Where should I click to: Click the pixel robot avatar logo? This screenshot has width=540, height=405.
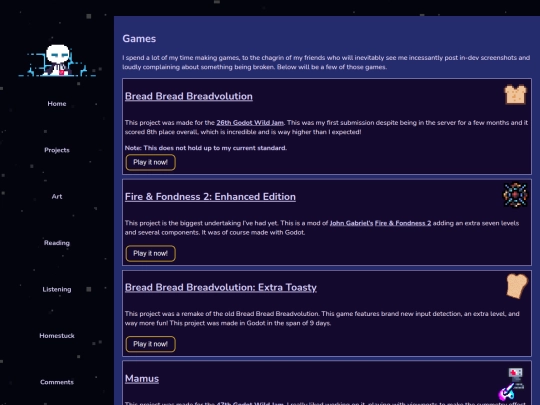(x=57, y=60)
